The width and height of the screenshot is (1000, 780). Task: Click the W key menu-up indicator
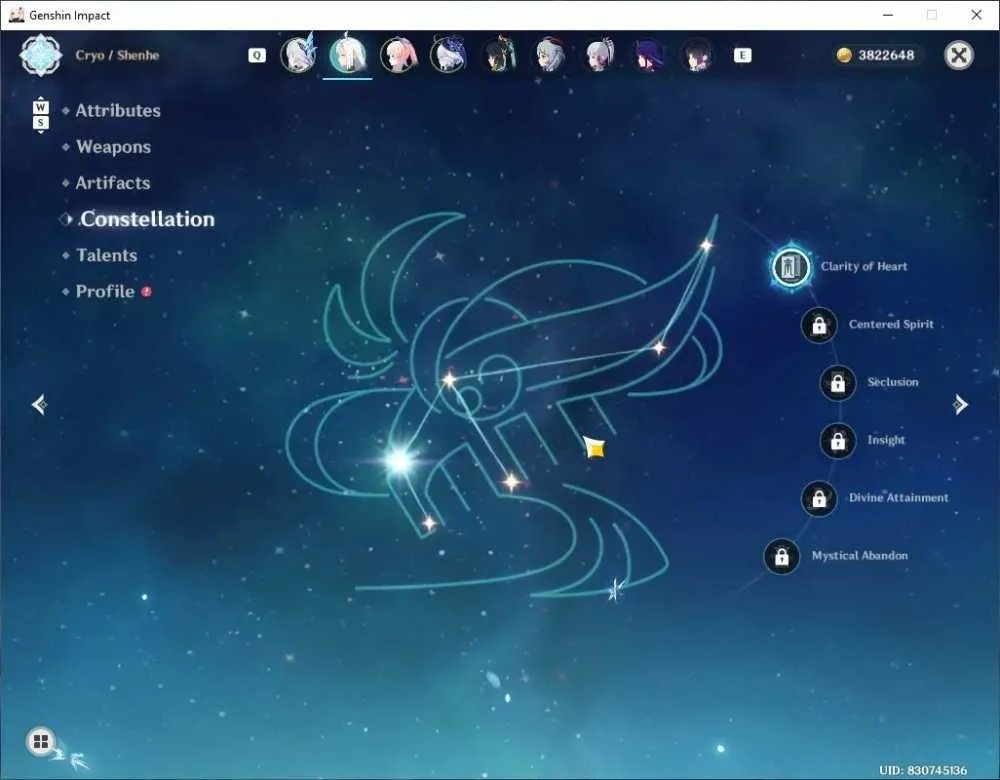pos(40,107)
